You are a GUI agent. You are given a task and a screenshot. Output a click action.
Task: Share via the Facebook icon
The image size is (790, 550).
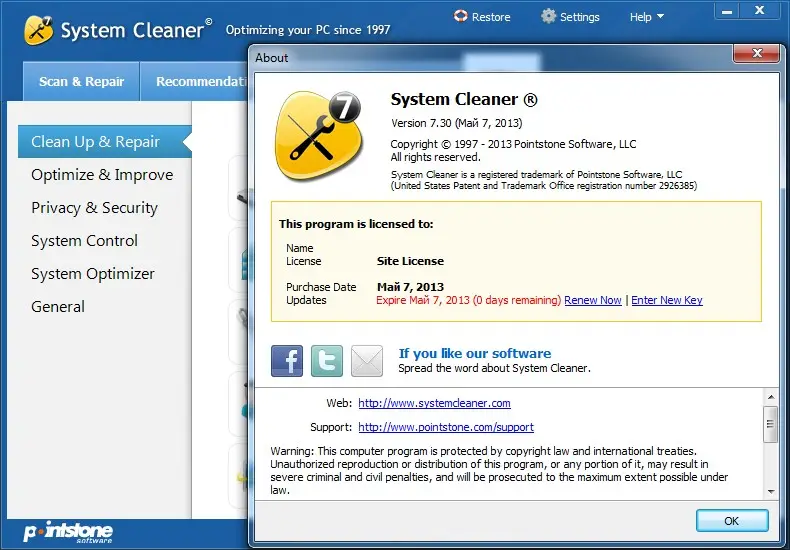point(287,361)
